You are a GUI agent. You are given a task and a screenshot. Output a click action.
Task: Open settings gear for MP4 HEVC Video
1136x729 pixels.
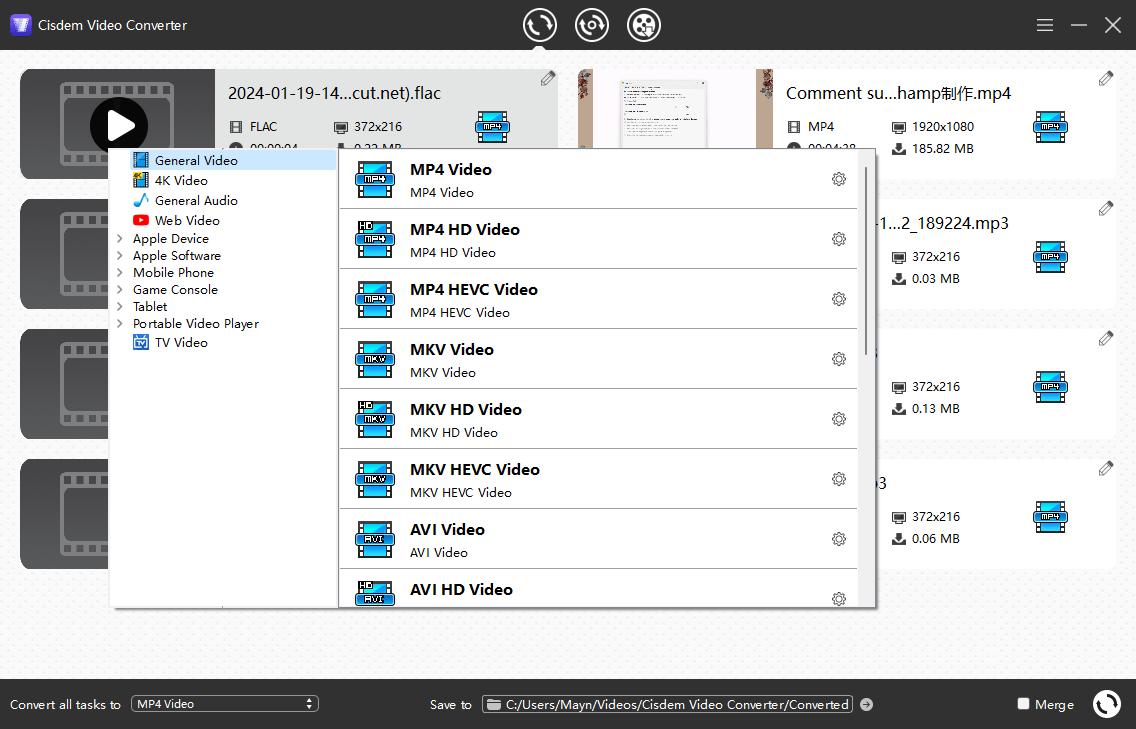(x=839, y=299)
